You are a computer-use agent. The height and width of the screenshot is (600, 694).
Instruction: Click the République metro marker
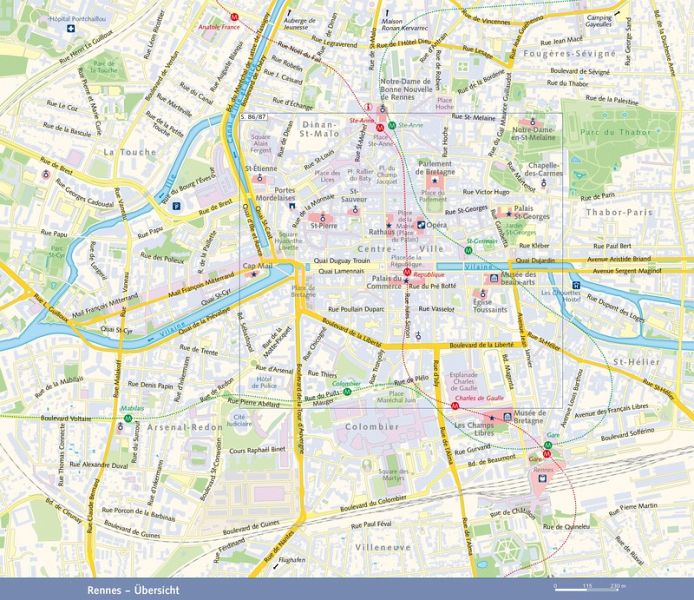coord(407,272)
